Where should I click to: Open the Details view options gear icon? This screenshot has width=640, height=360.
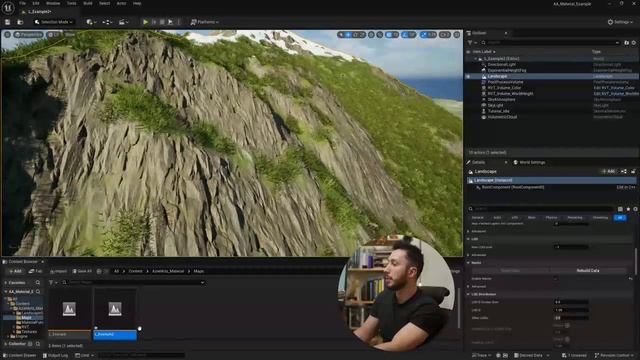point(635,209)
